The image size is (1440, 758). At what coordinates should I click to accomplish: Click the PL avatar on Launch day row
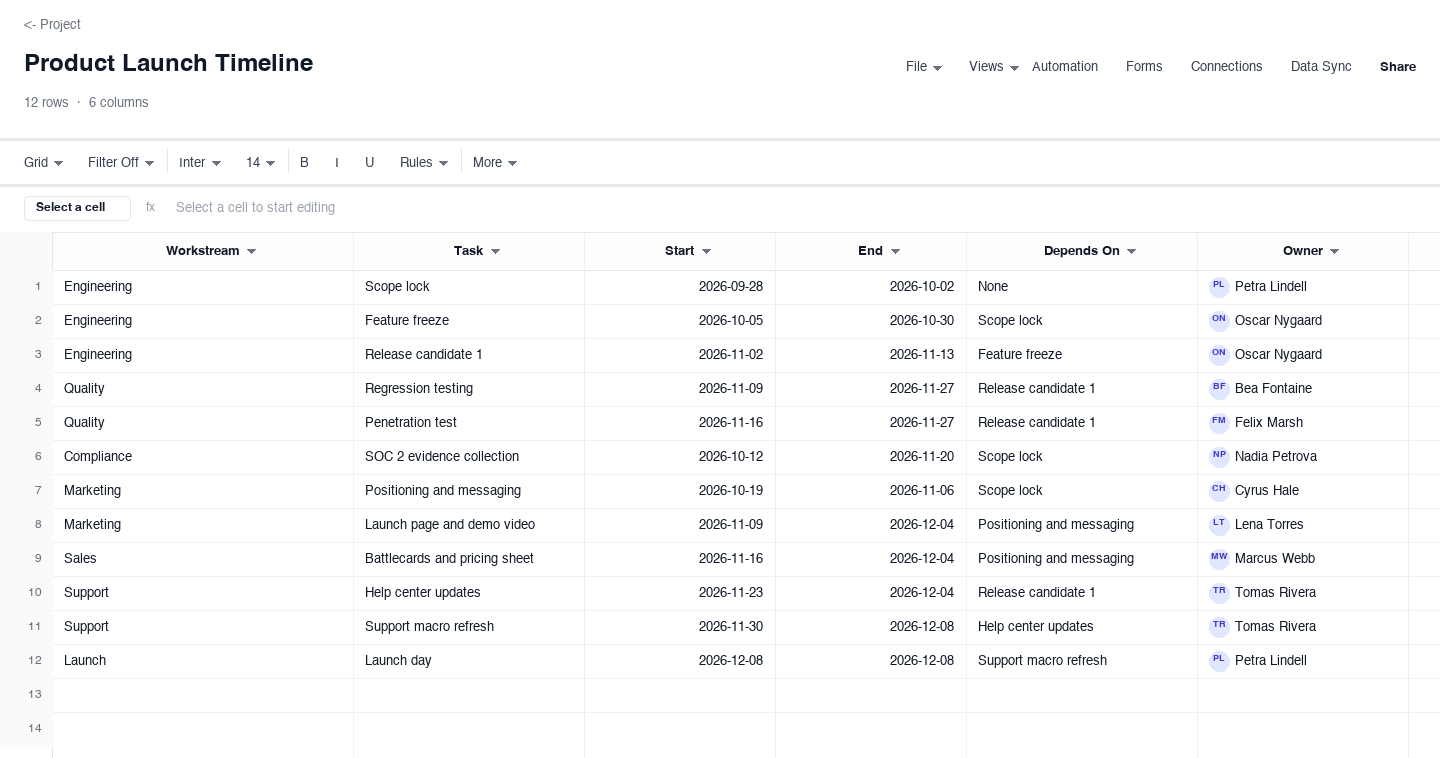coord(1219,661)
